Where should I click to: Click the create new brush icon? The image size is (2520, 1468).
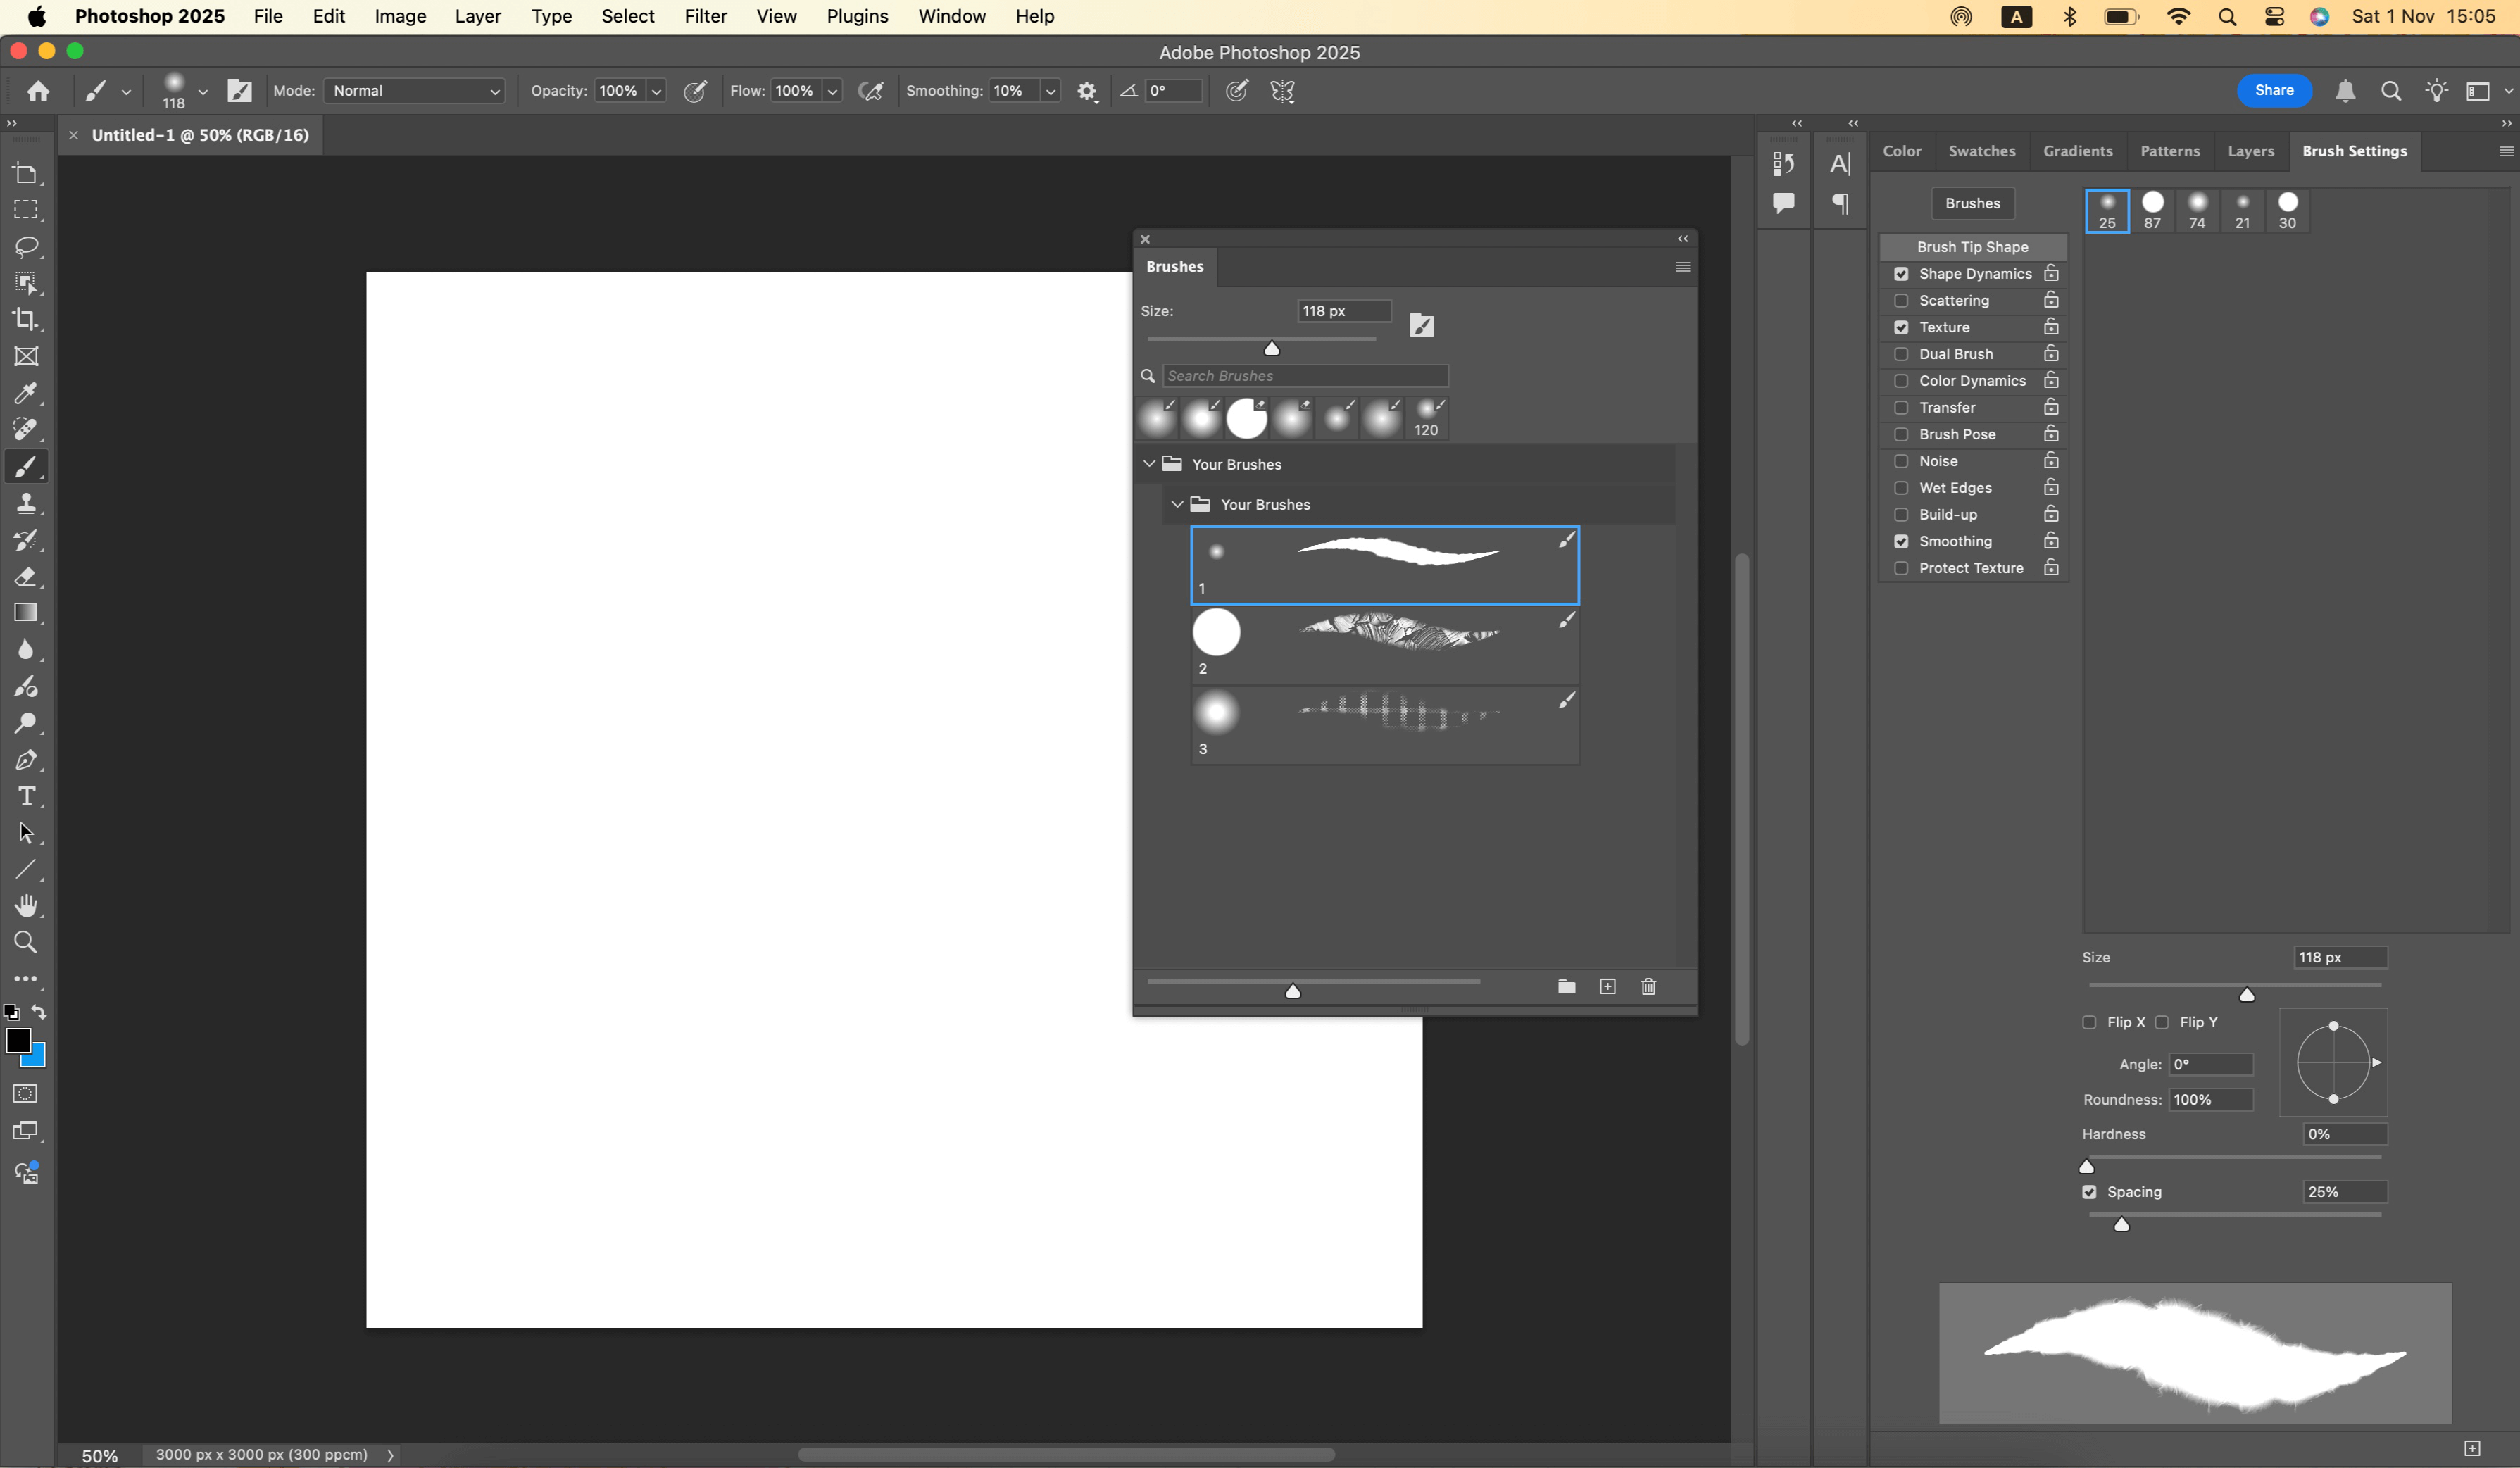(1607, 987)
